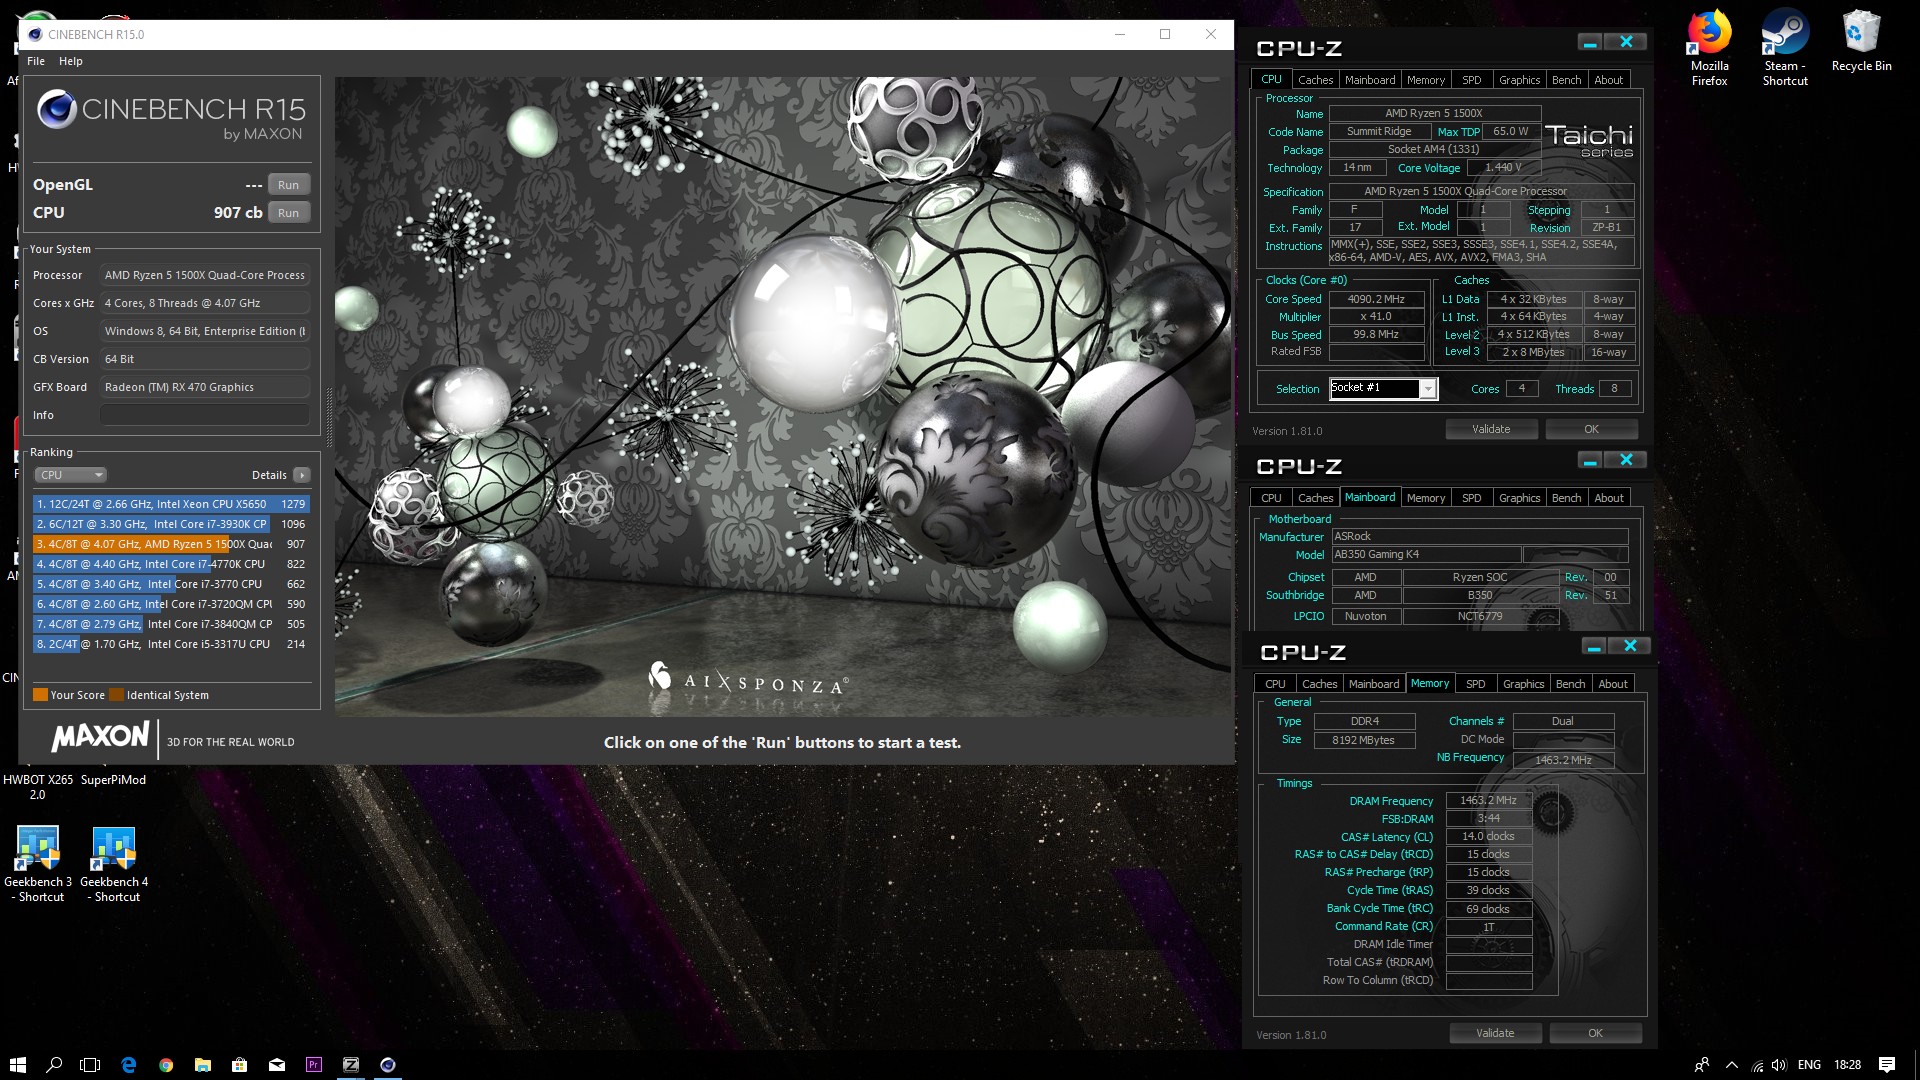The image size is (1920, 1080).
Task: Switch to CPU tab in middle CPU-Z window
Action: click(x=1271, y=498)
